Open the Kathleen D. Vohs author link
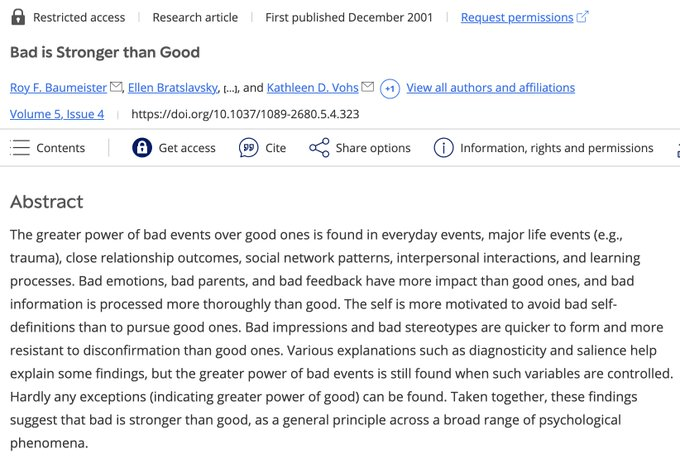Viewport: 680px width, 463px height. pos(313,88)
